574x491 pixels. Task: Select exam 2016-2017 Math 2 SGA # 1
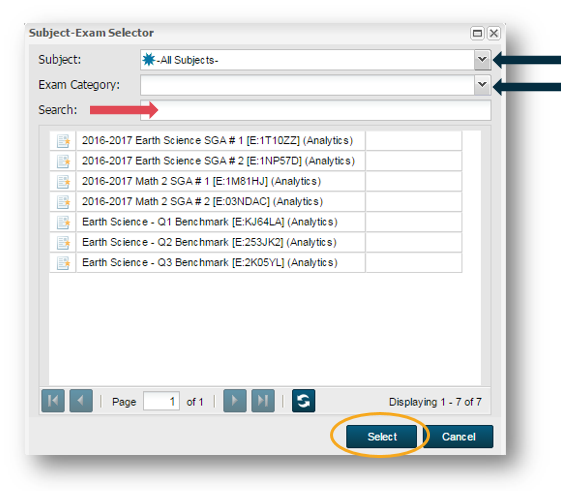(x=256, y=181)
